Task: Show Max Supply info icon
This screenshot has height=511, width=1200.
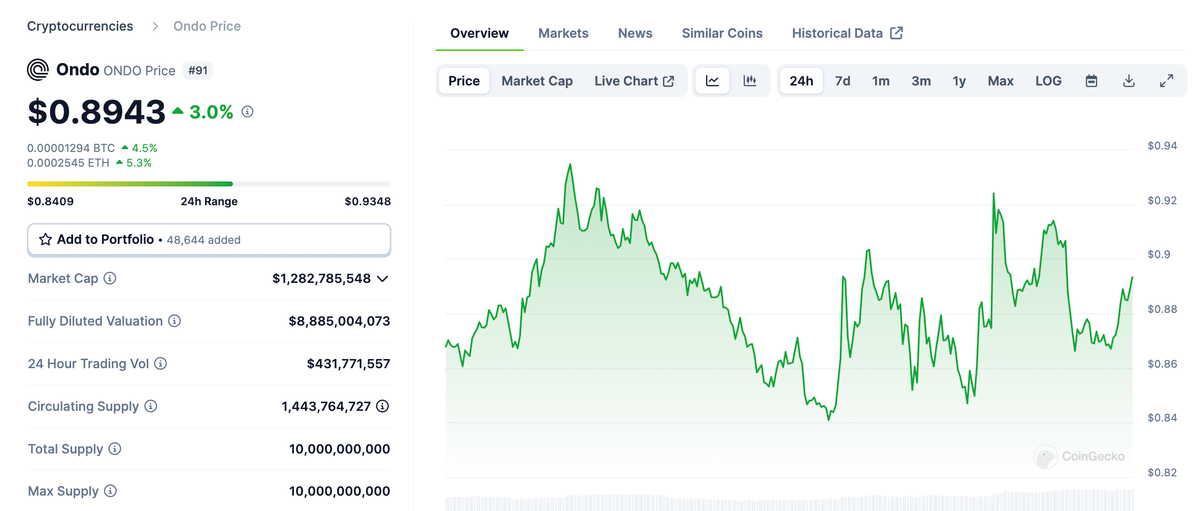Action: pyautogui.click(x=110, y=491)
